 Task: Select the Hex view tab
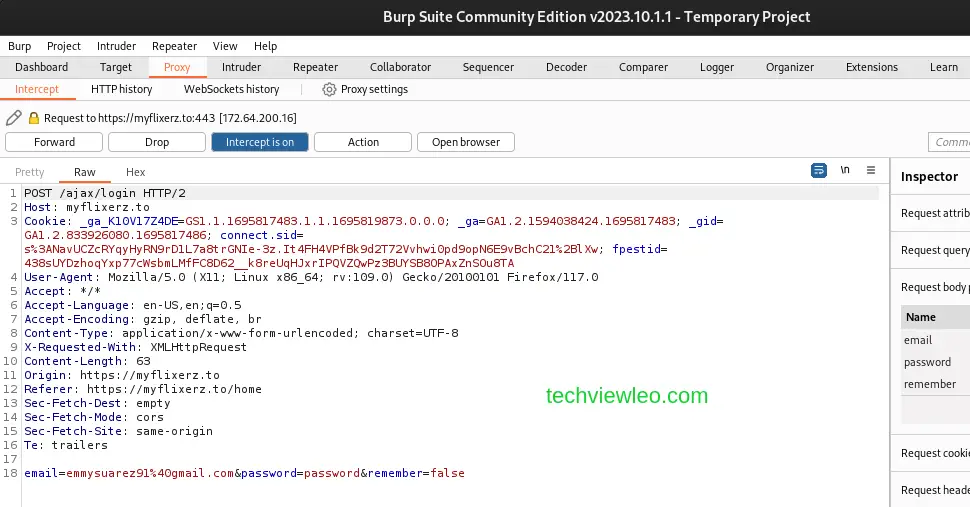[x=135, y=172]
